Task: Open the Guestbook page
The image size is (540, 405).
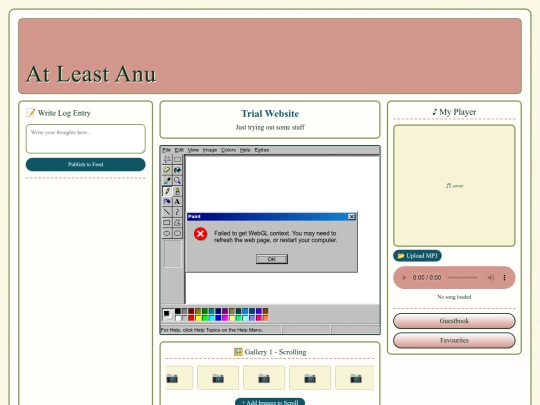Action: coord(454,321)
